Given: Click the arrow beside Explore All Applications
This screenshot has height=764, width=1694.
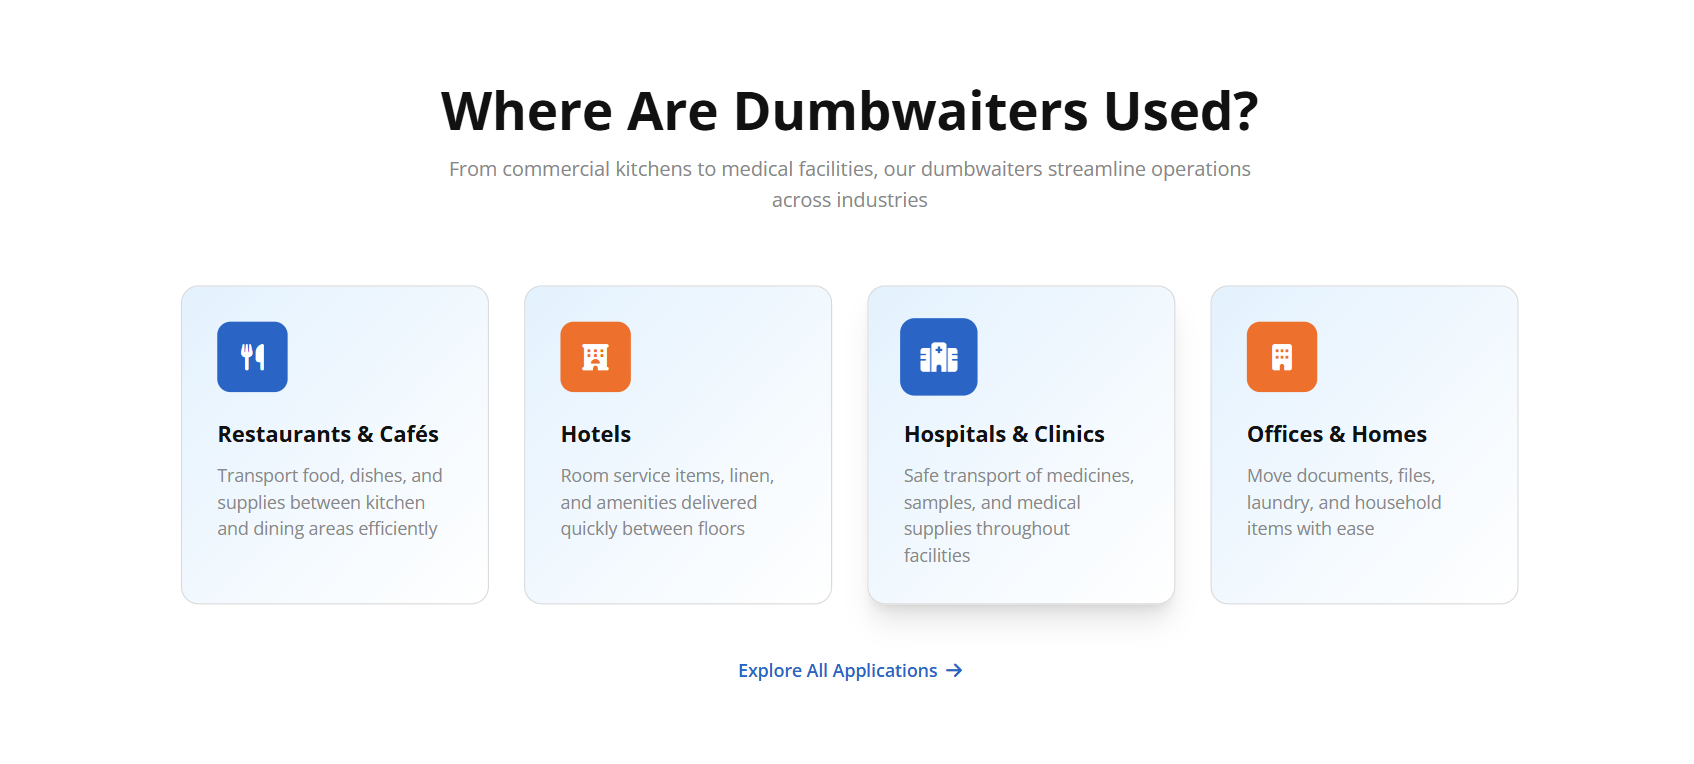Looking at the screenshot, I should tap(954, 671).
